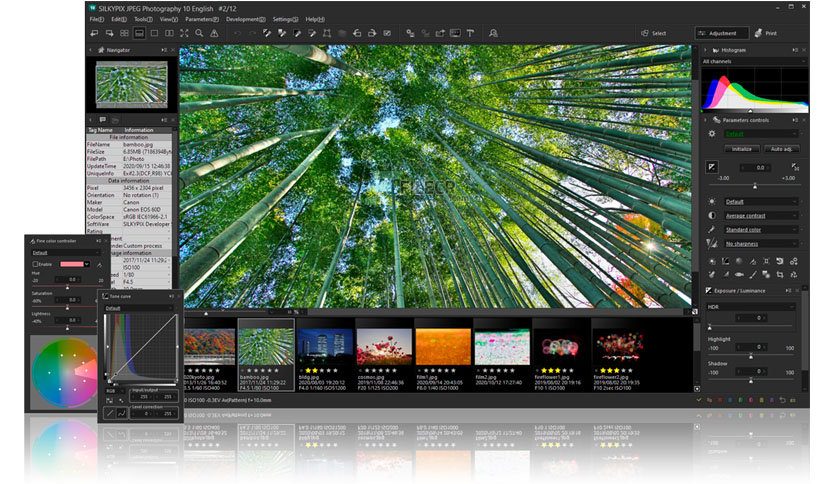Rotate image 90 degrees right
This screenshot has height=484, width=836.
[x=372, y=33]
